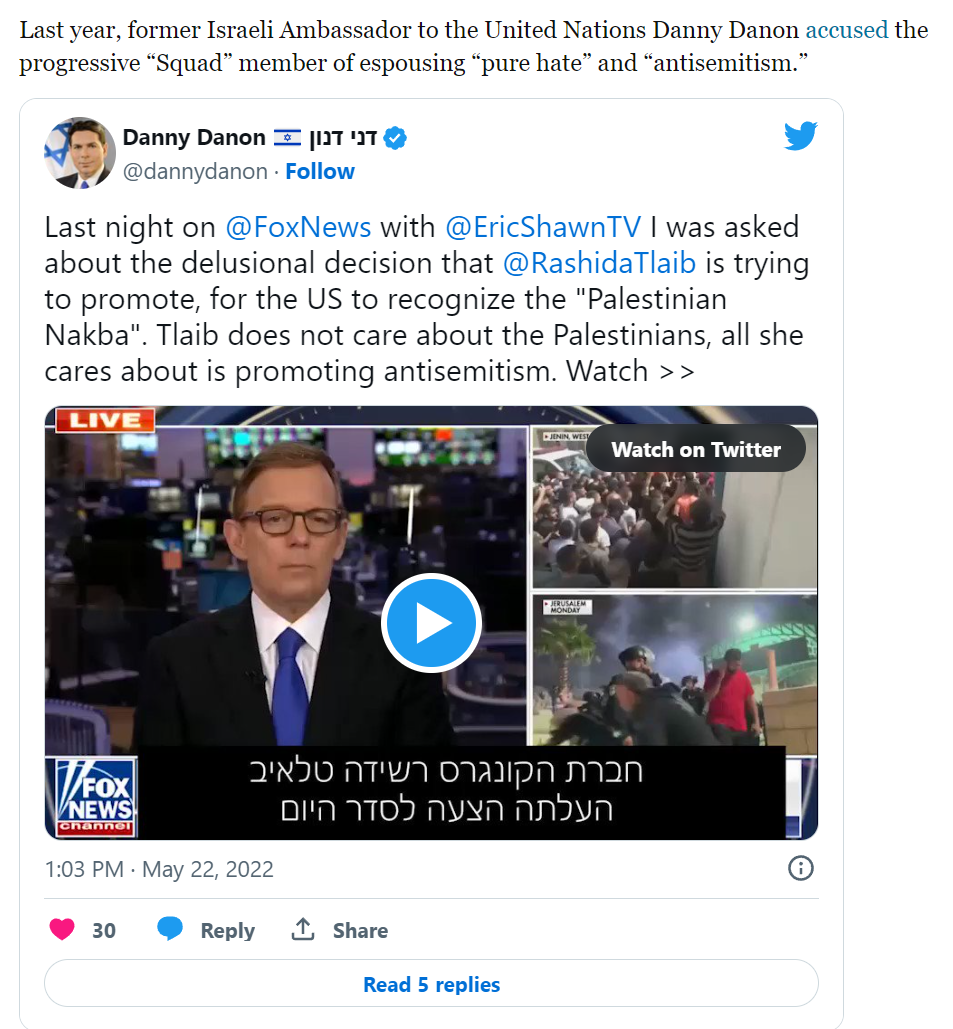The image size is (953, 1029).
Task: Open the tweet timestamp May 22, 2022
Action: [159, 869]
